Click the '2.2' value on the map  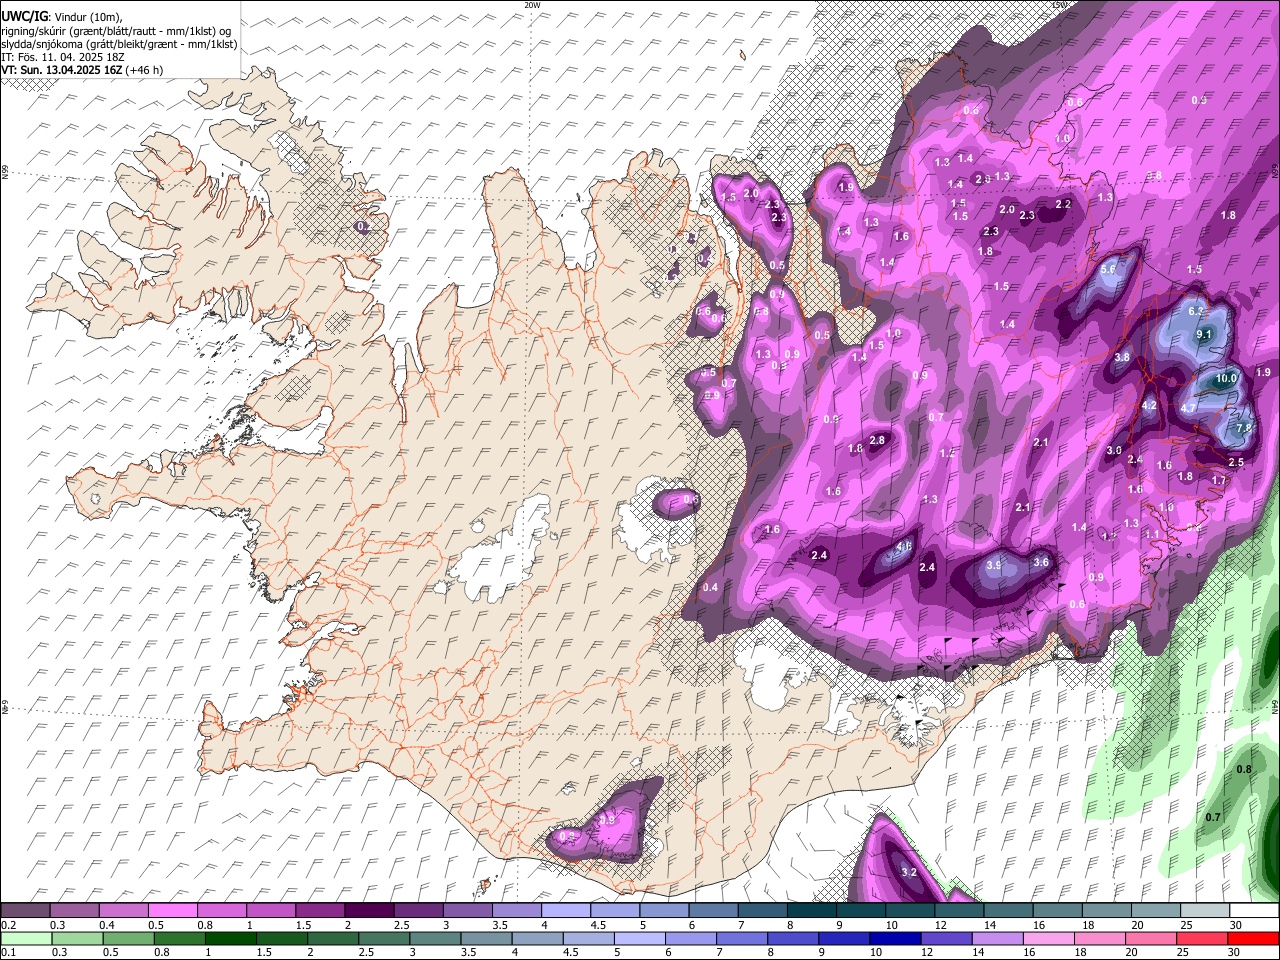tap(1063, 204)
